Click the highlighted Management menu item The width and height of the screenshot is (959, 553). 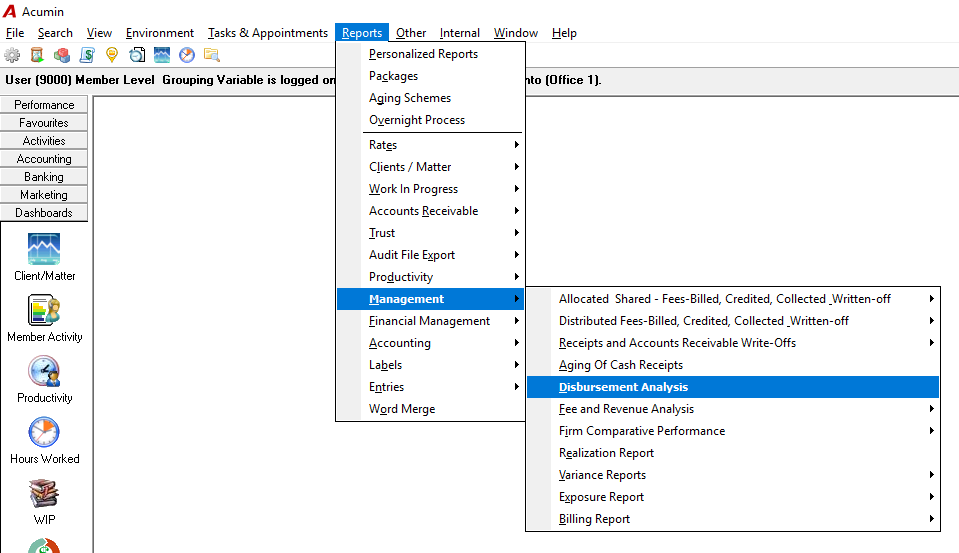point(431,299)
